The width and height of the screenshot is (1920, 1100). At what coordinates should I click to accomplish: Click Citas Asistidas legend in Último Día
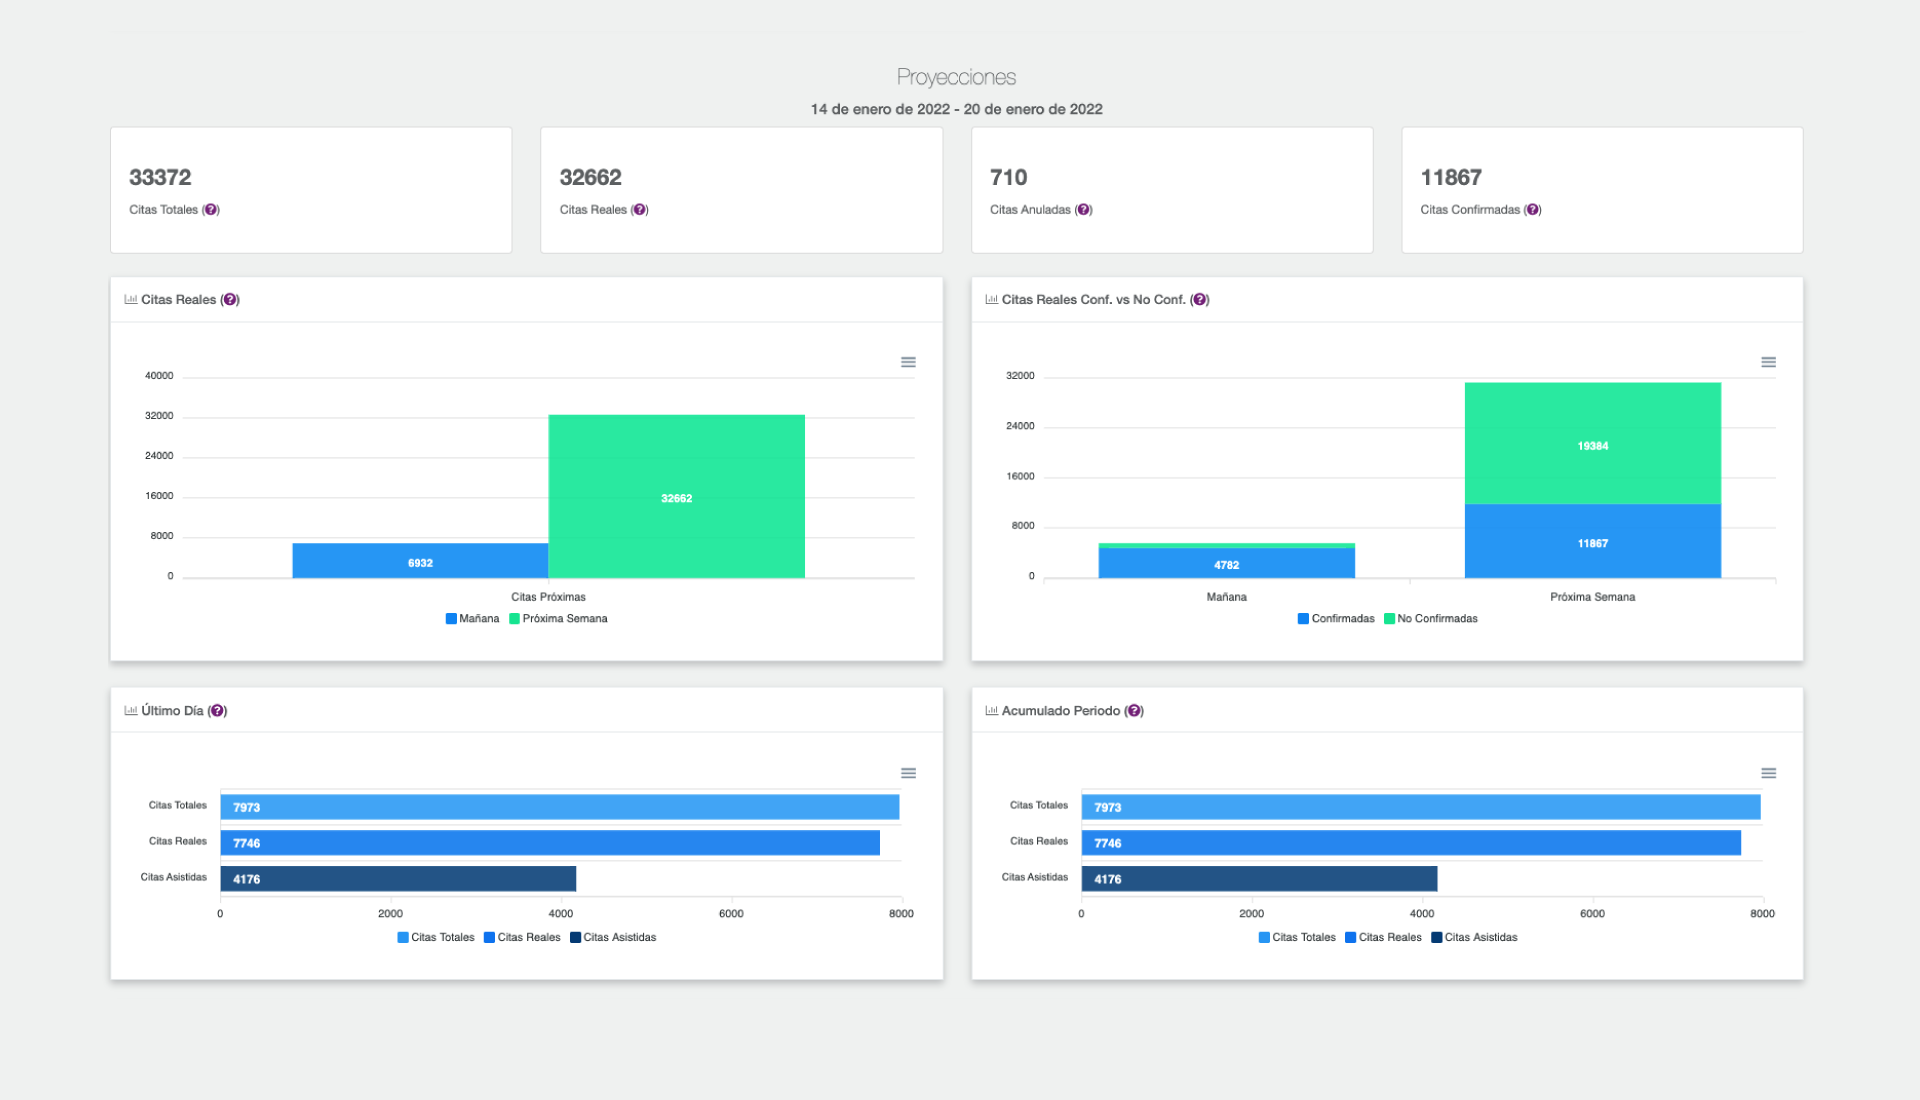(613, 938)
